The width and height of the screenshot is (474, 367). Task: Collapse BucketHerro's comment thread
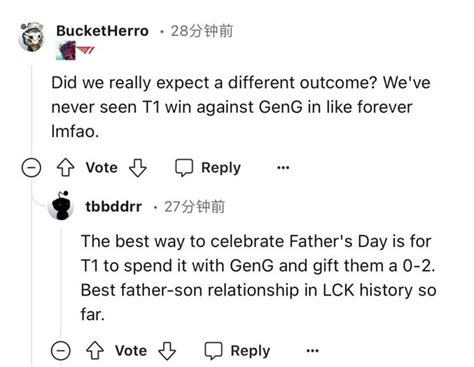point(31,167)
